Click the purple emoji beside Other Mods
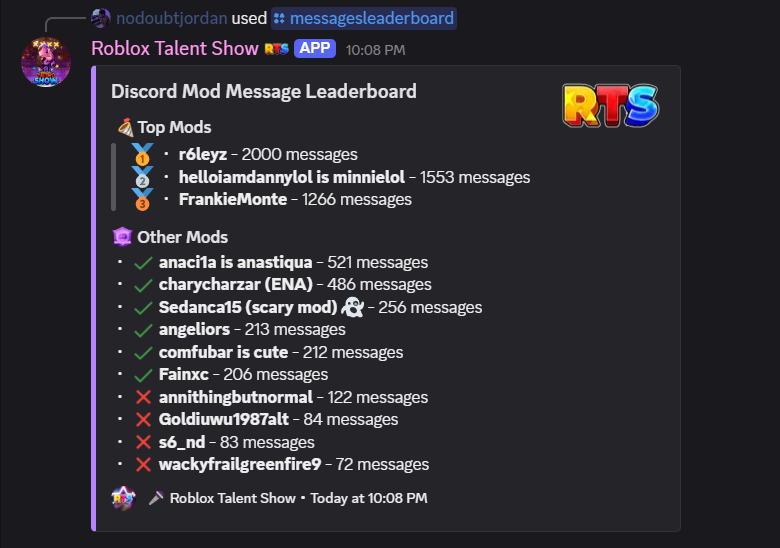 pyautogui.click(x=122, y=237)
